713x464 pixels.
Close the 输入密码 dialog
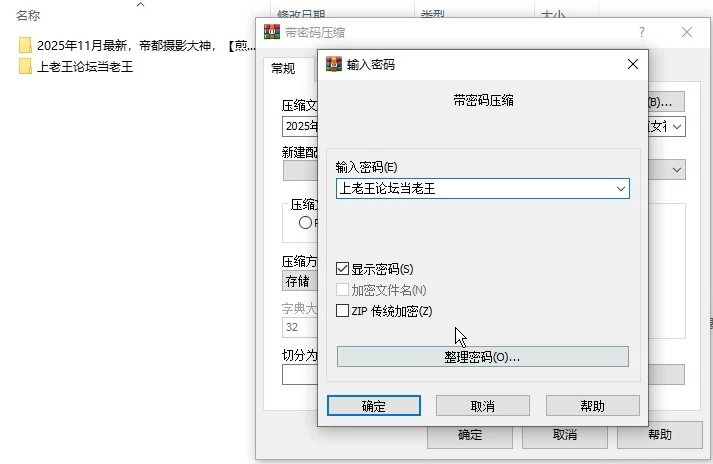633,64
